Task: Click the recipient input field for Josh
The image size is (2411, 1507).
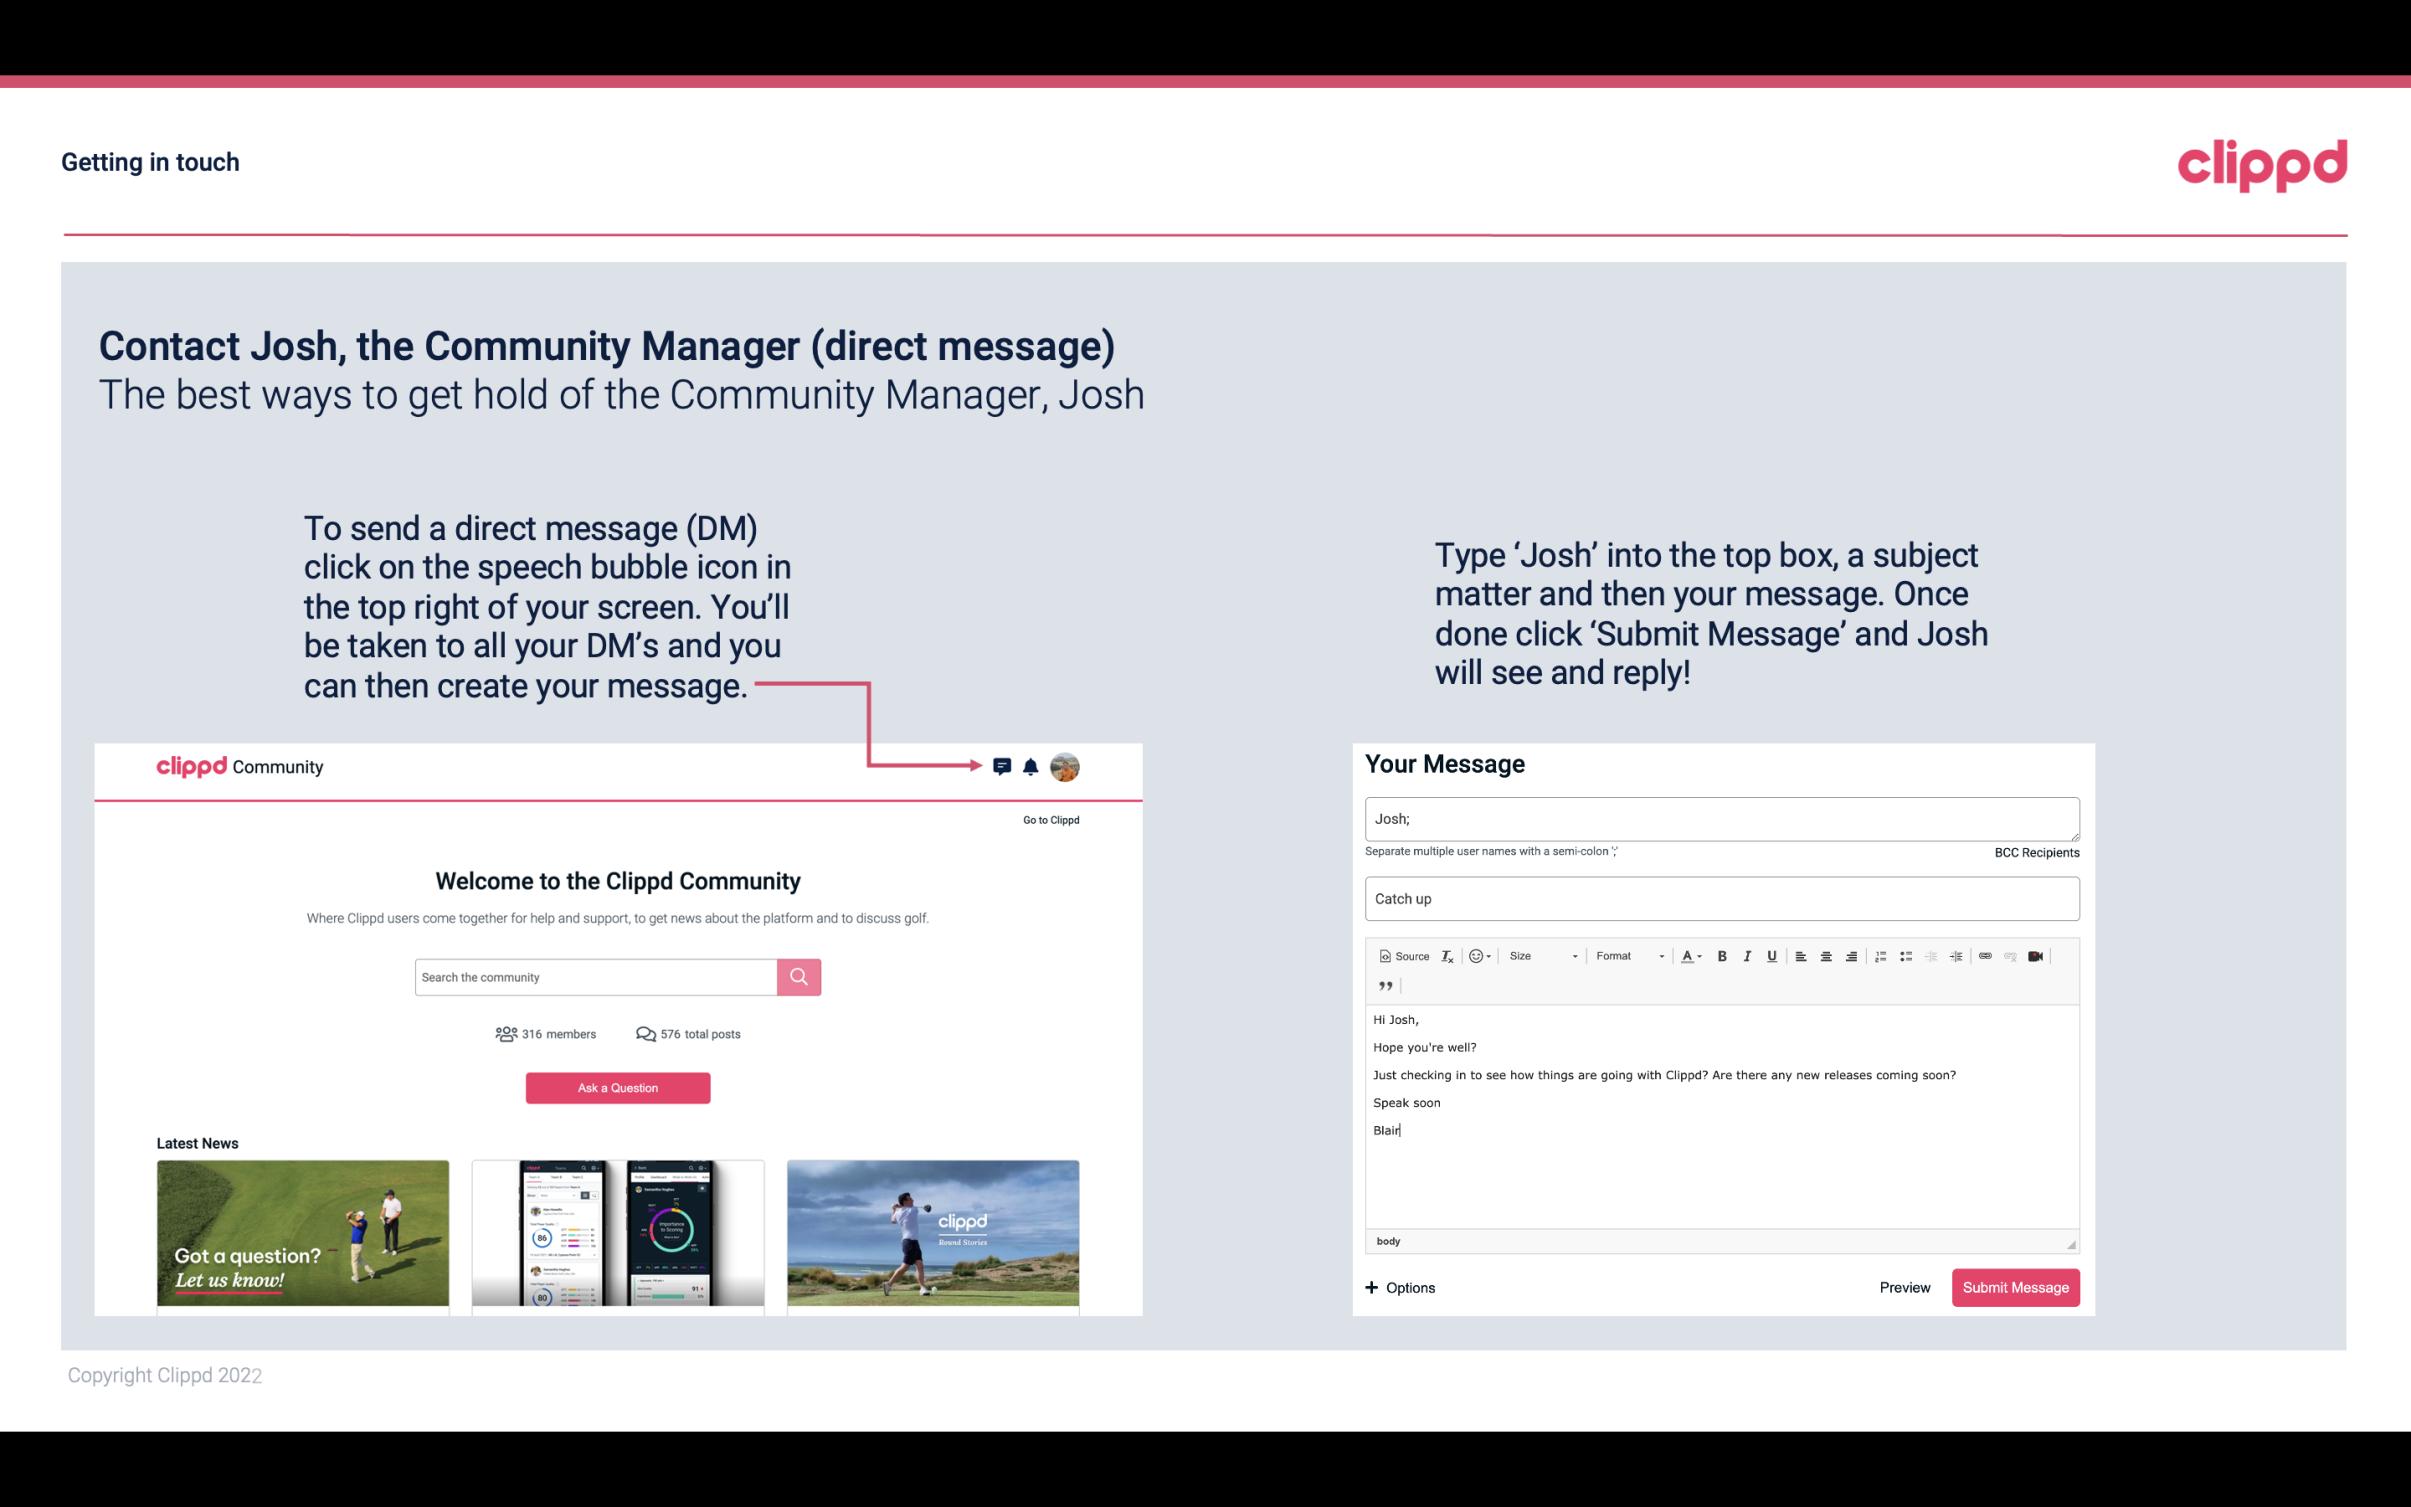Action: click(1720, 818)
